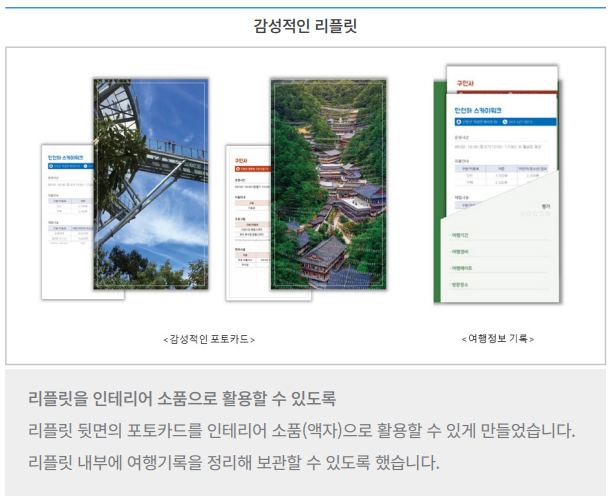Open the orange 구인사 info leaflet in center
The height and width of the screenshot is (502, 615).
point(247,220)
